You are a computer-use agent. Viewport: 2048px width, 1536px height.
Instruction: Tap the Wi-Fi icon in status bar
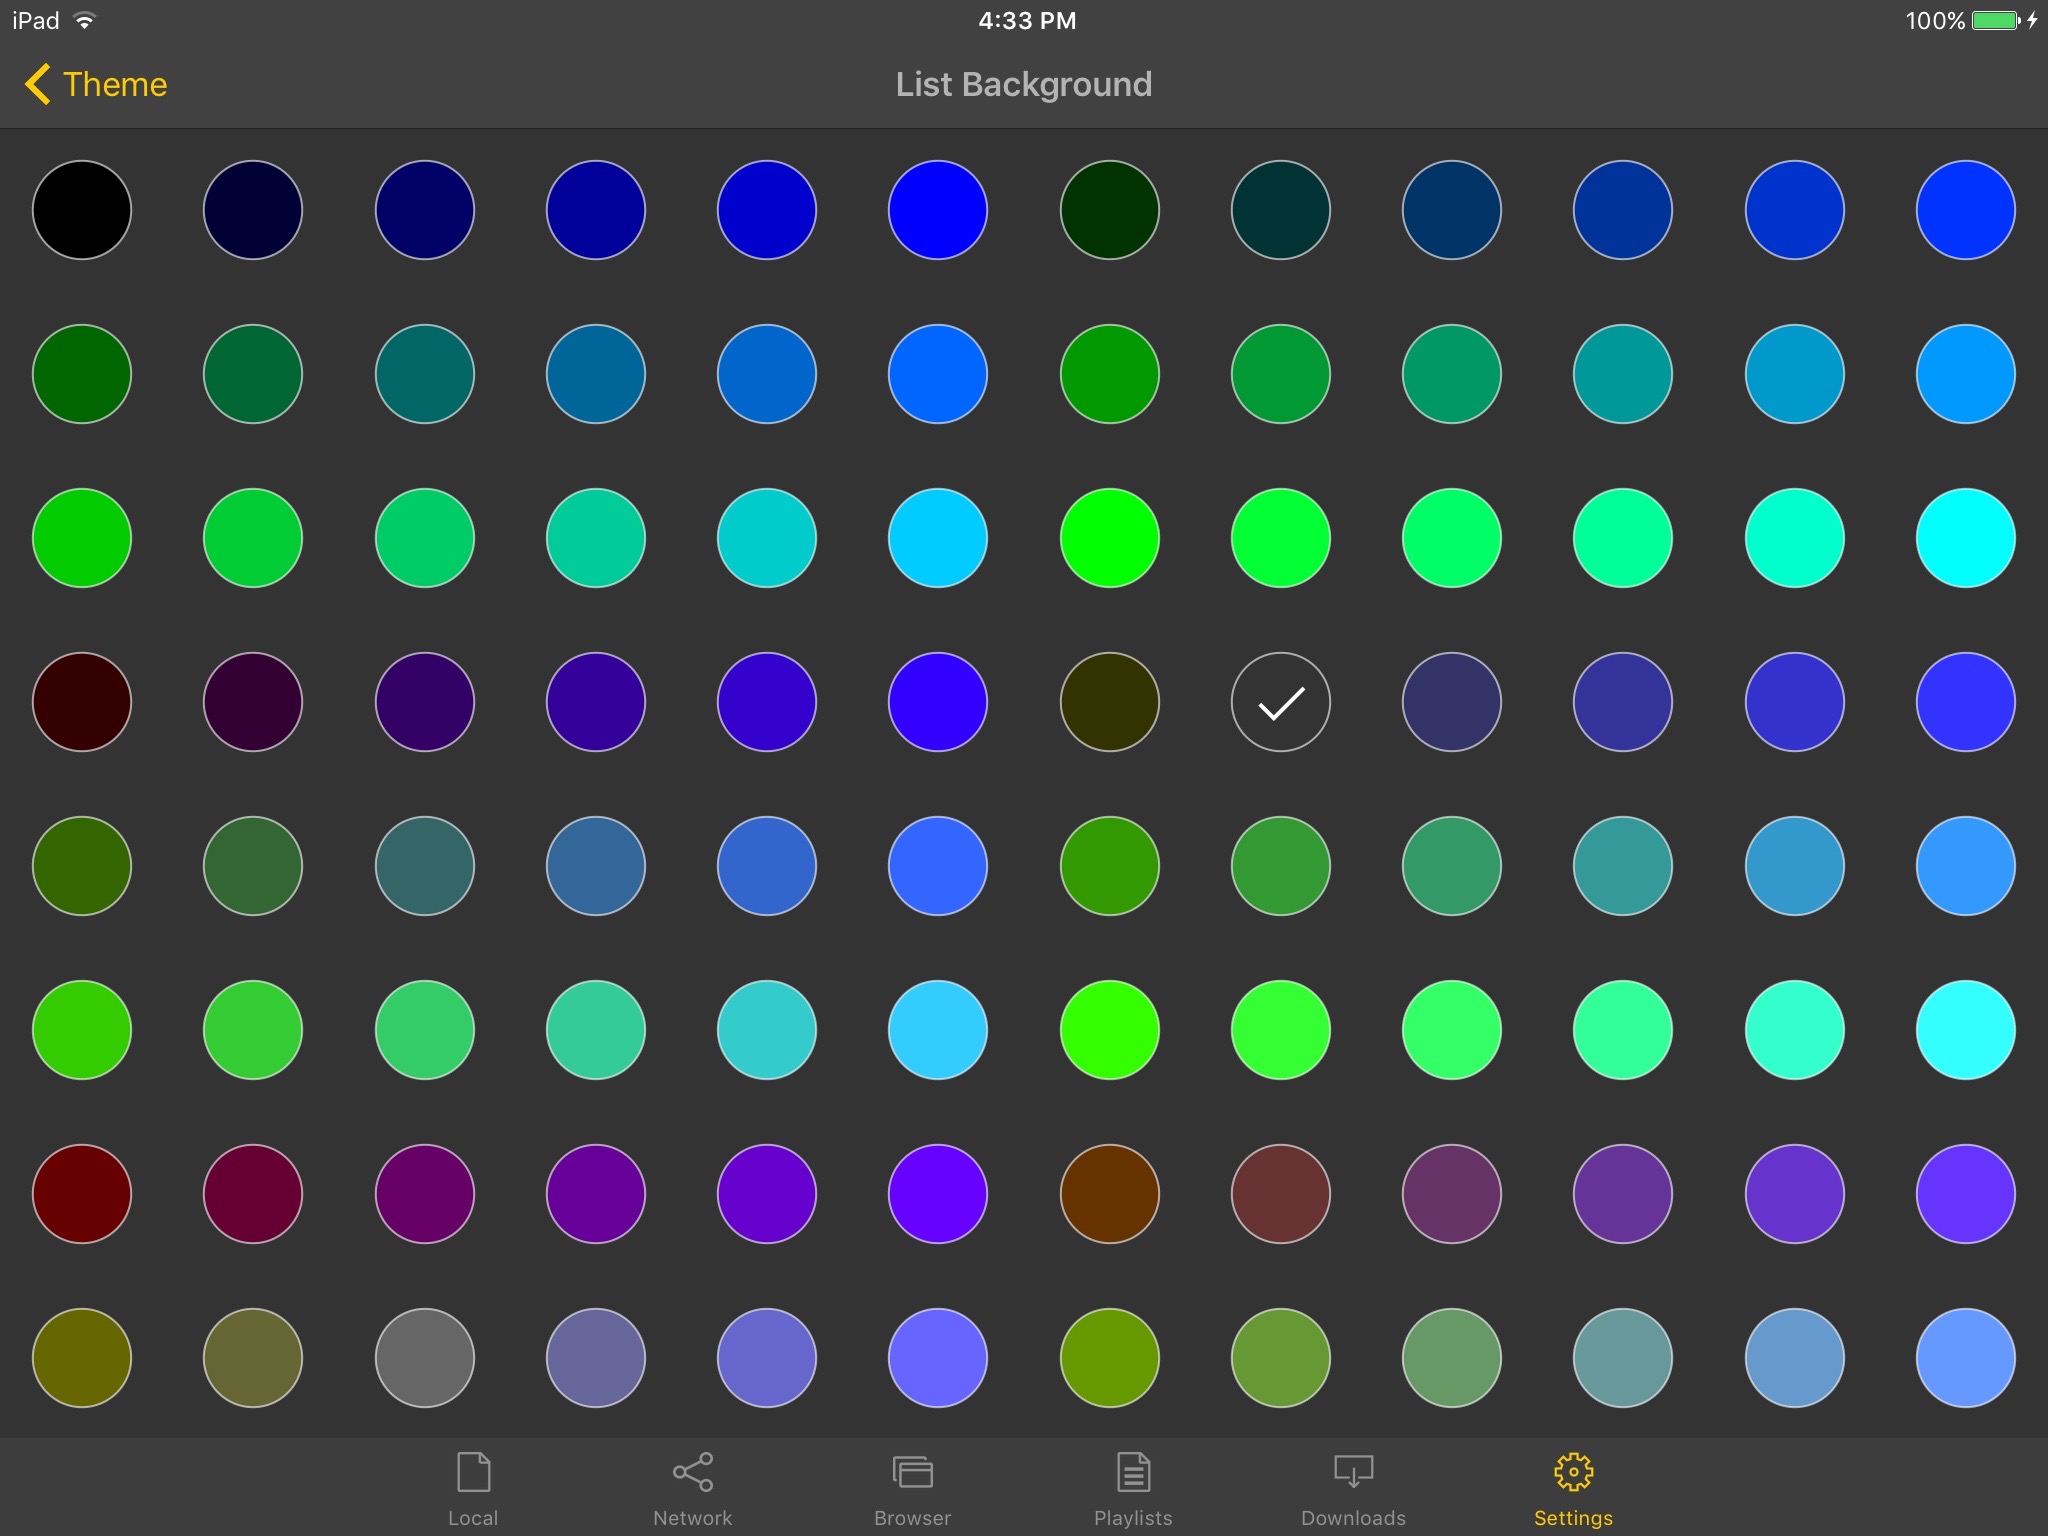pyautogui.click(x=85, y=21)
